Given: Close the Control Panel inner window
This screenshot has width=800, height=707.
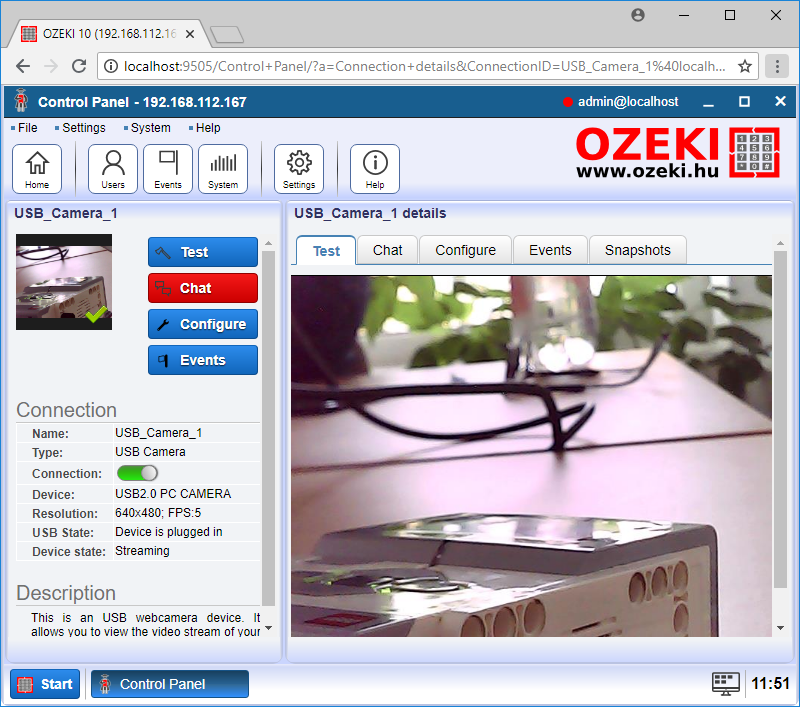Looking at the screenshot, I should [x=780, y=102].
